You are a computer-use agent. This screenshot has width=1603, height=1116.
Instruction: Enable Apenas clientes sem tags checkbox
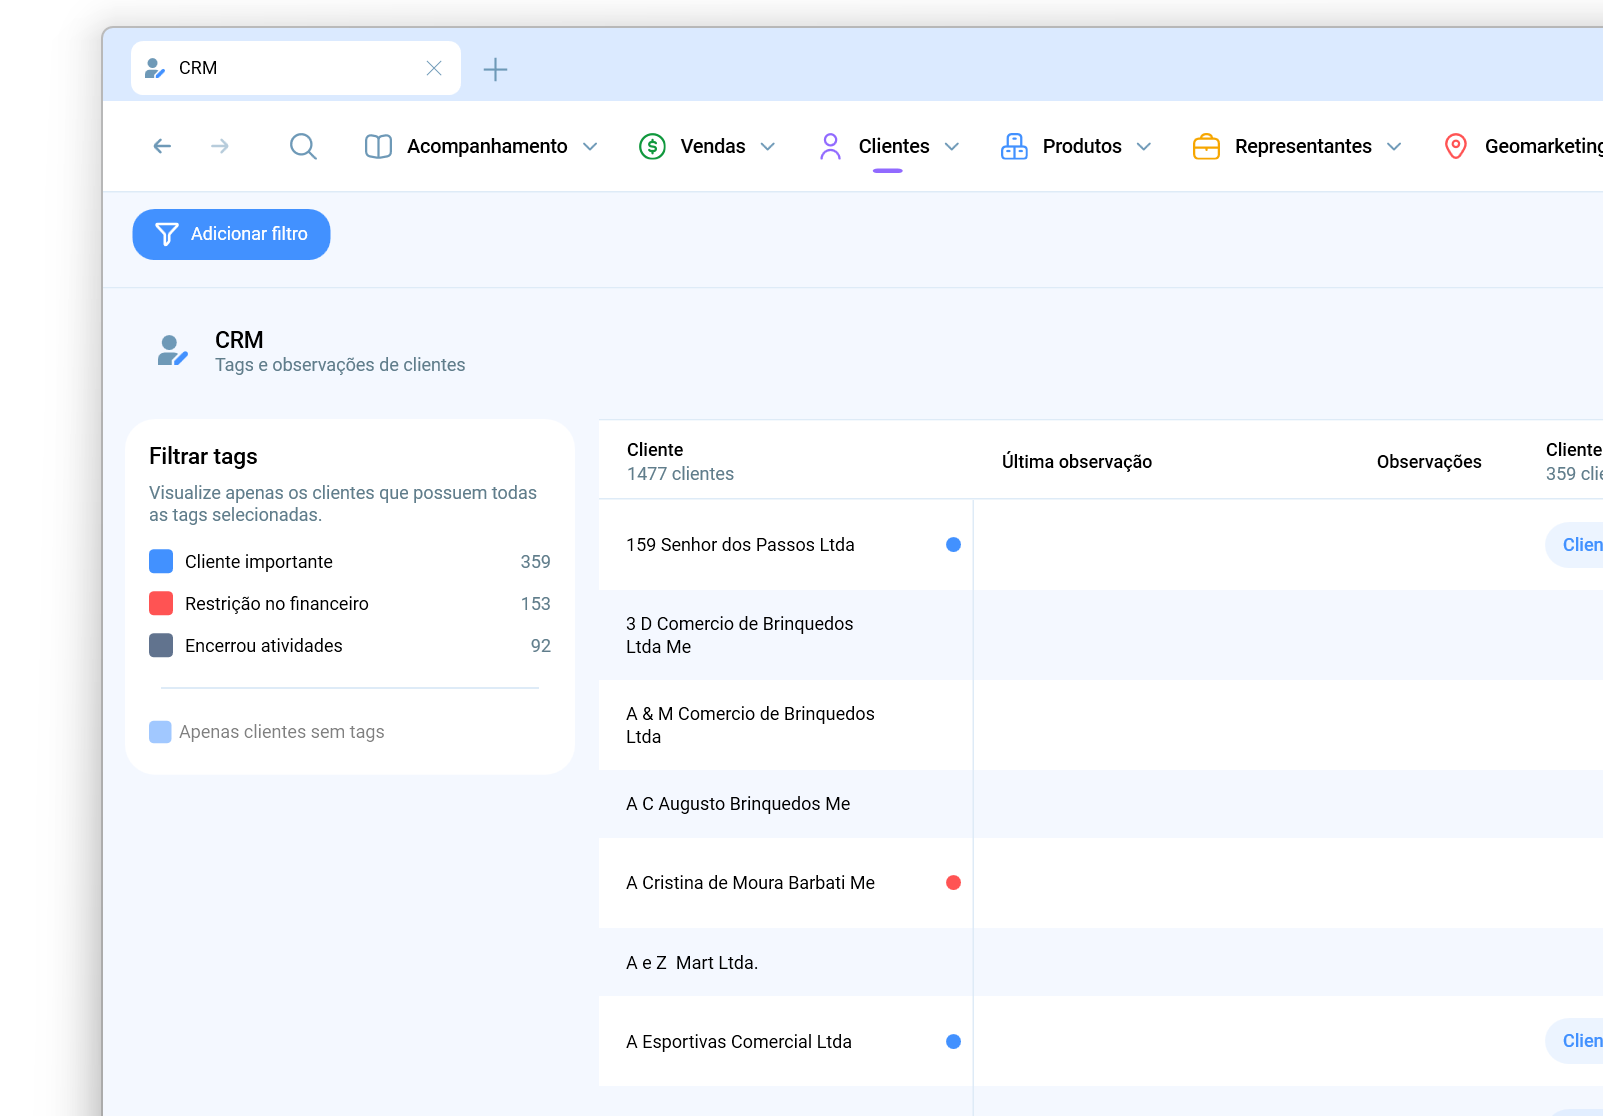click(x=160, y=732)
